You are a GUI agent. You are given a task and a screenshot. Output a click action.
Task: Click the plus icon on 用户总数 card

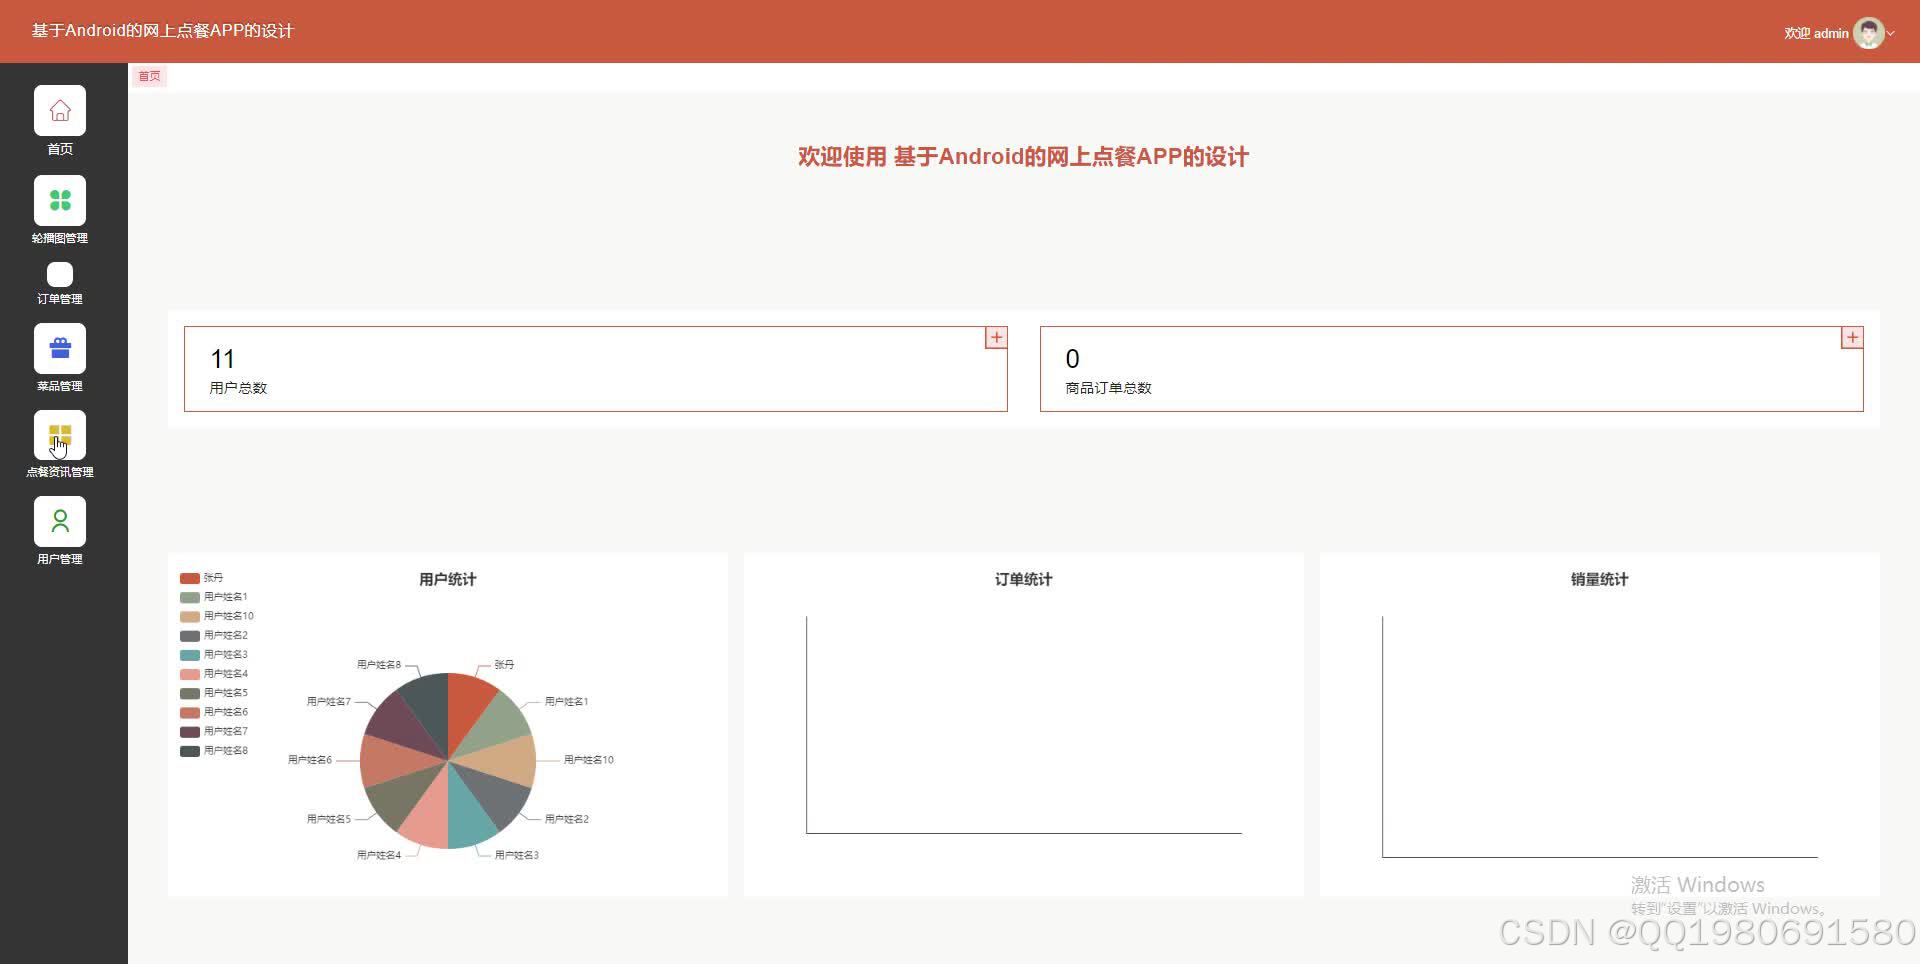[995, 338]
